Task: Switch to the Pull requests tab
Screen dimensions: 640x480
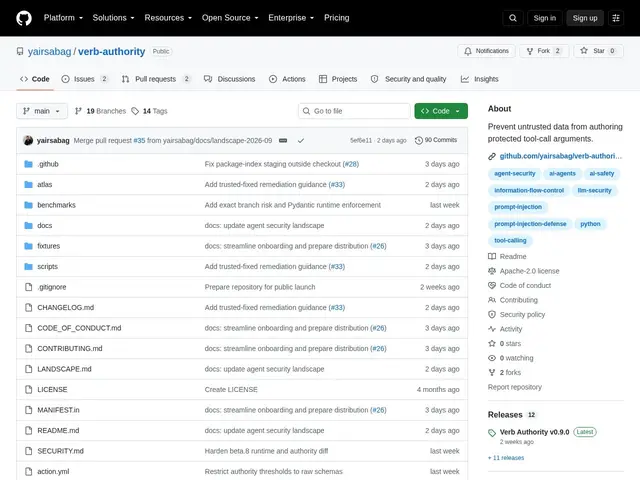Action: [156, 79]
